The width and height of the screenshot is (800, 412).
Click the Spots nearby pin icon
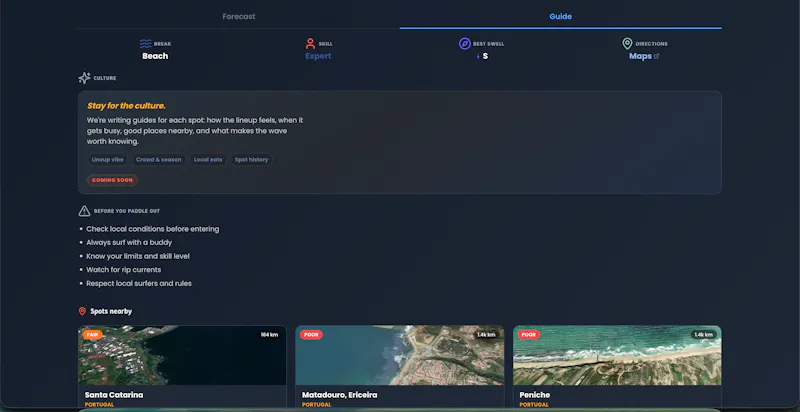[x=82, y=311]
